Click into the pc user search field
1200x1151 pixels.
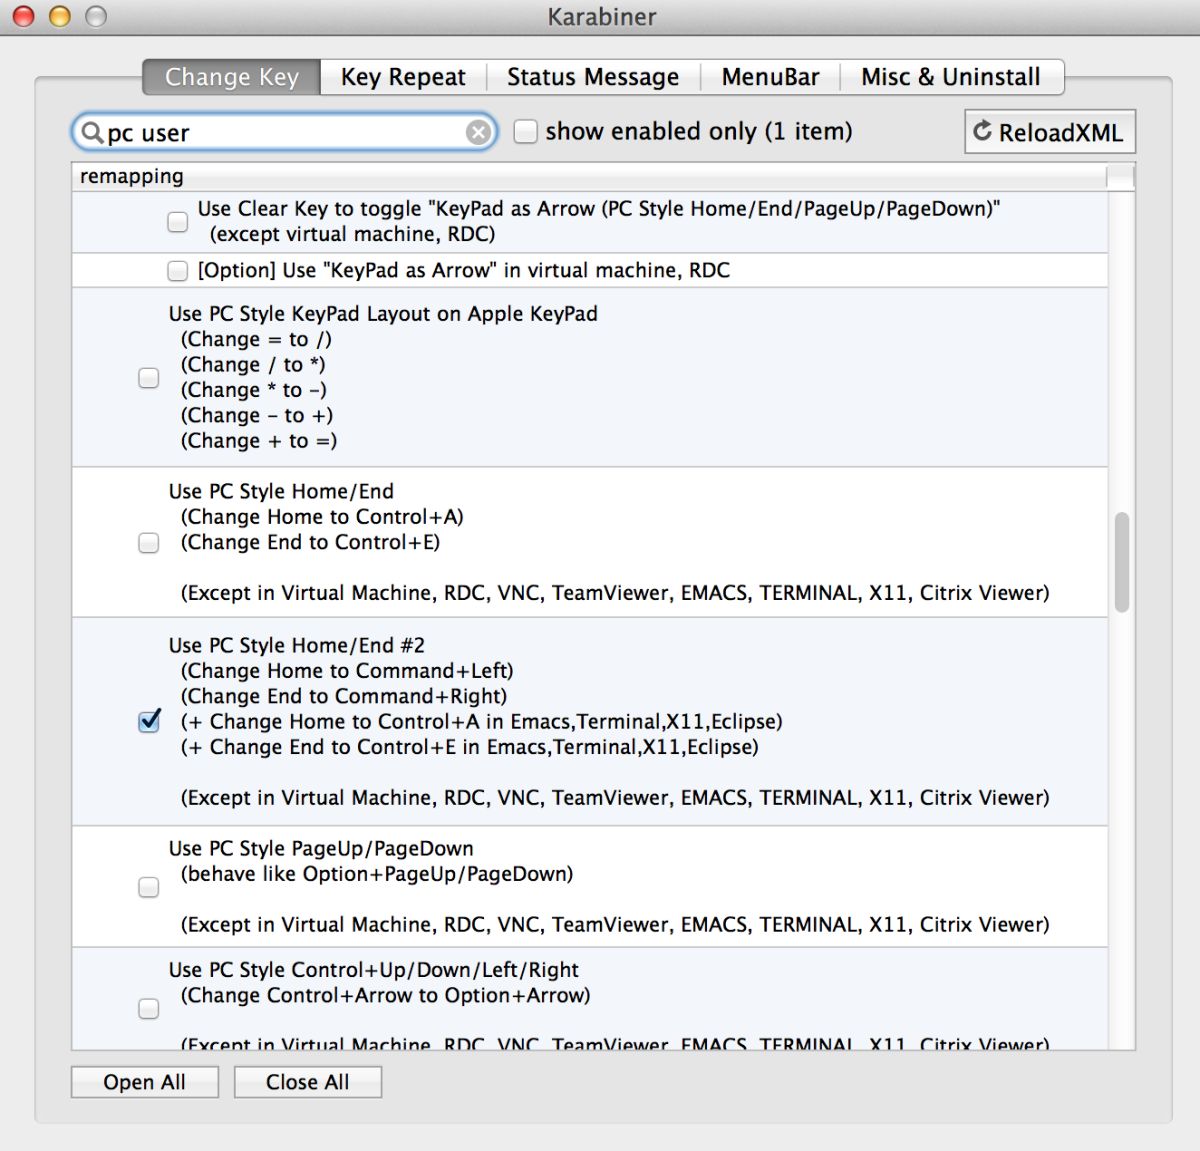click(x=284, y=132)
